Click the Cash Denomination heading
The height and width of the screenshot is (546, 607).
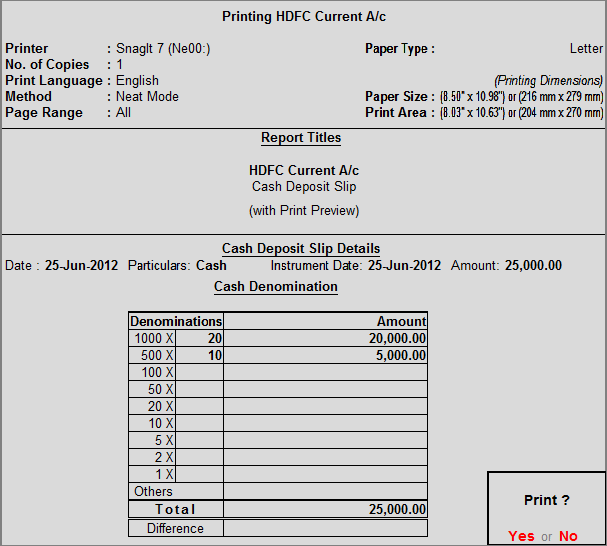coord(276,287)
